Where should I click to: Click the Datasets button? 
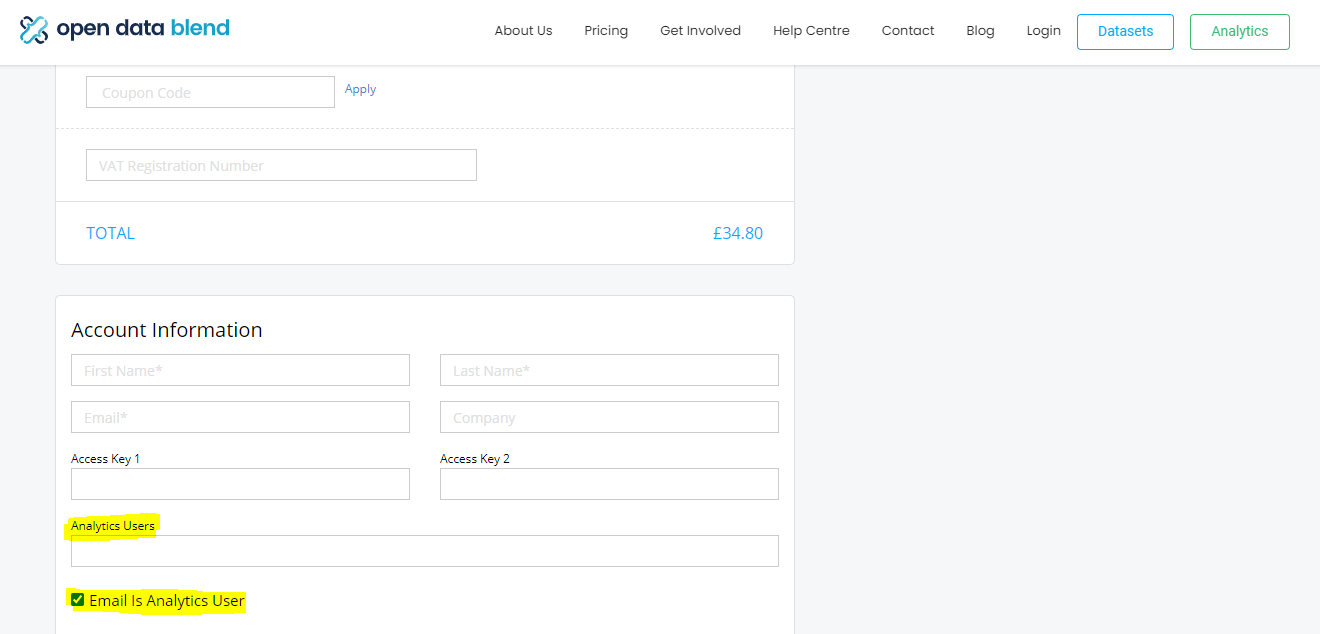(x=1125, y=32)
